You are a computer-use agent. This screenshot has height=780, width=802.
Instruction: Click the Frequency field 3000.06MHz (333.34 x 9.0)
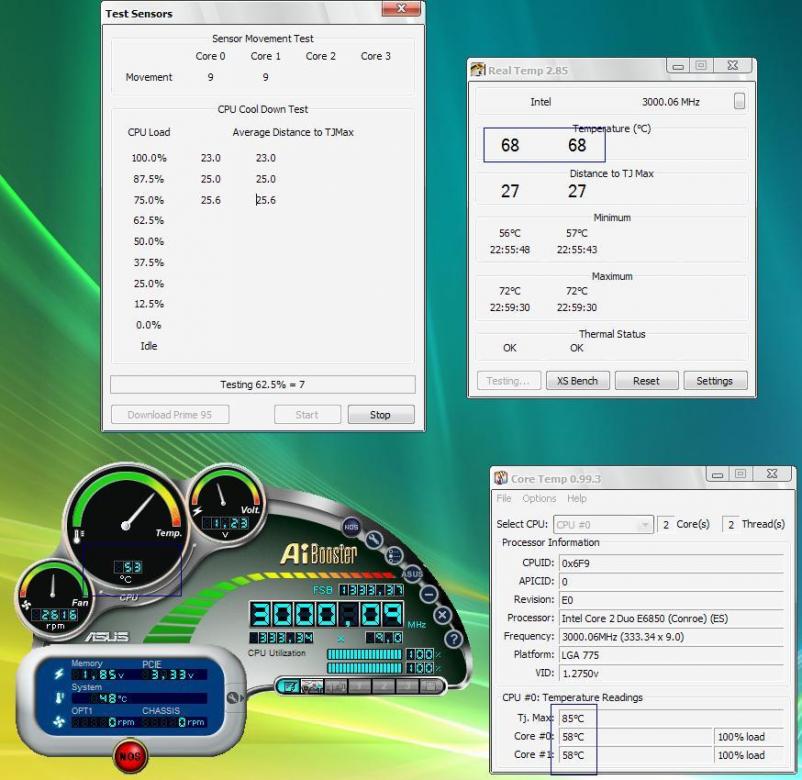(672, 637)
